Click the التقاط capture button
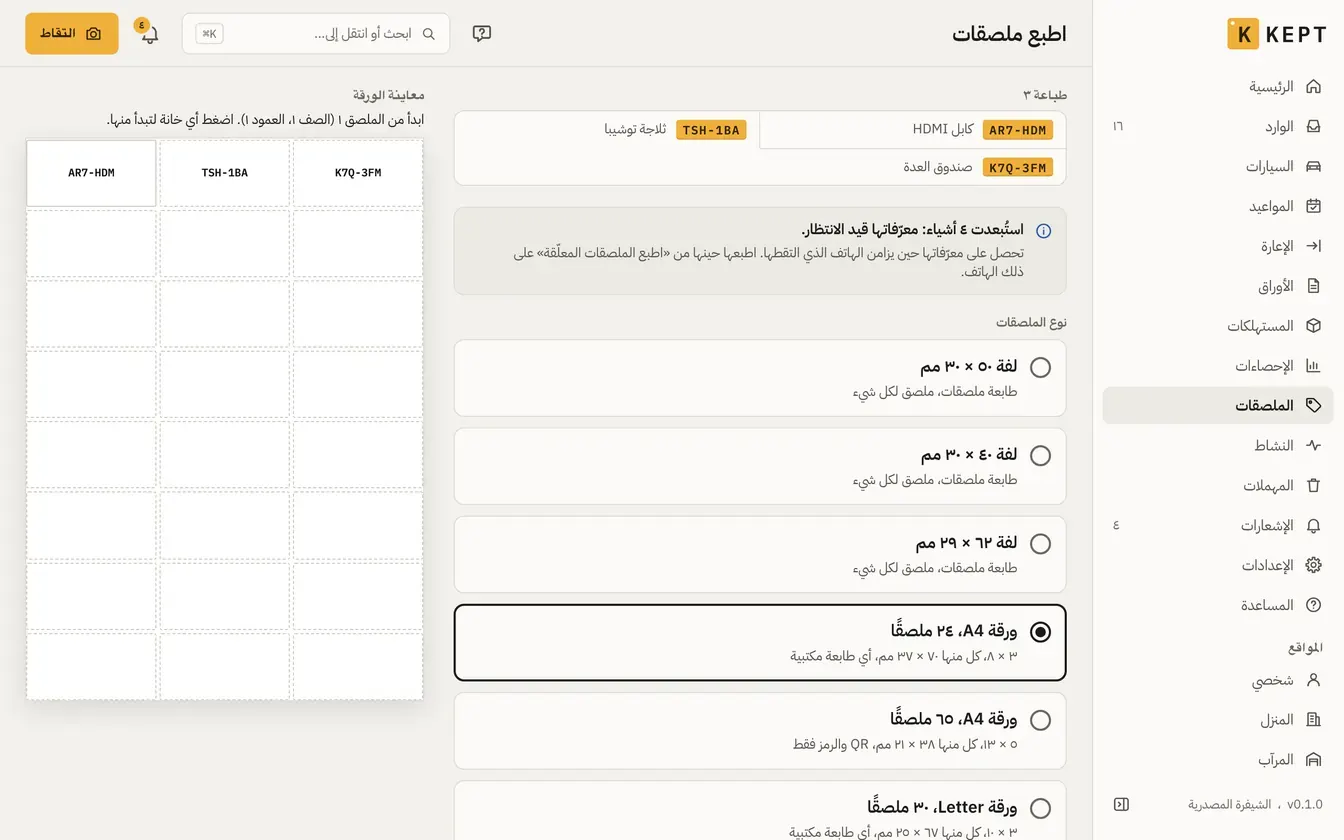1344x840 pixels. point(72,33)
